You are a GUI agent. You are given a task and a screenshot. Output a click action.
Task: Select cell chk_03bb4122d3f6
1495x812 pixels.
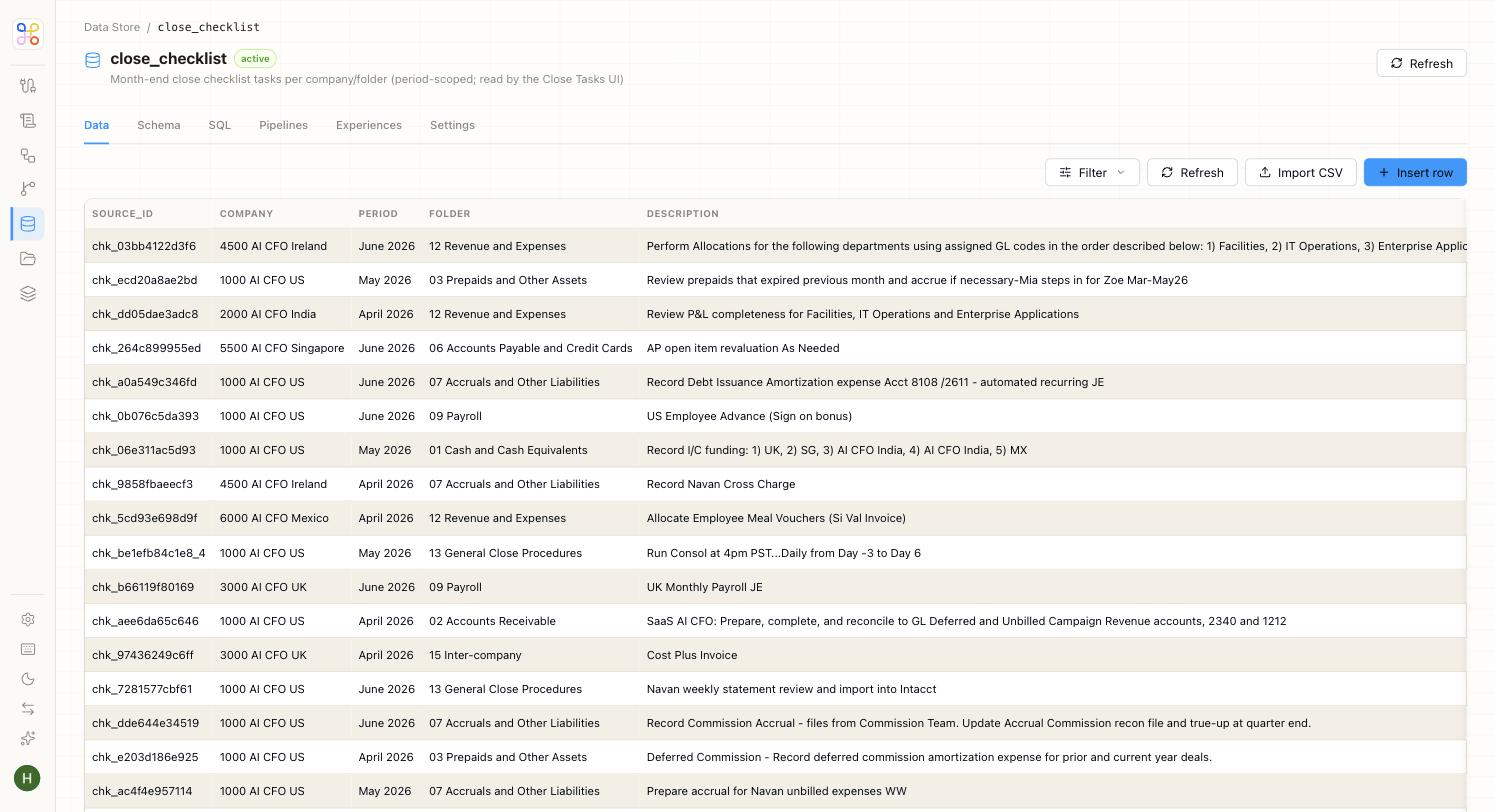click(x=144, y=246)
